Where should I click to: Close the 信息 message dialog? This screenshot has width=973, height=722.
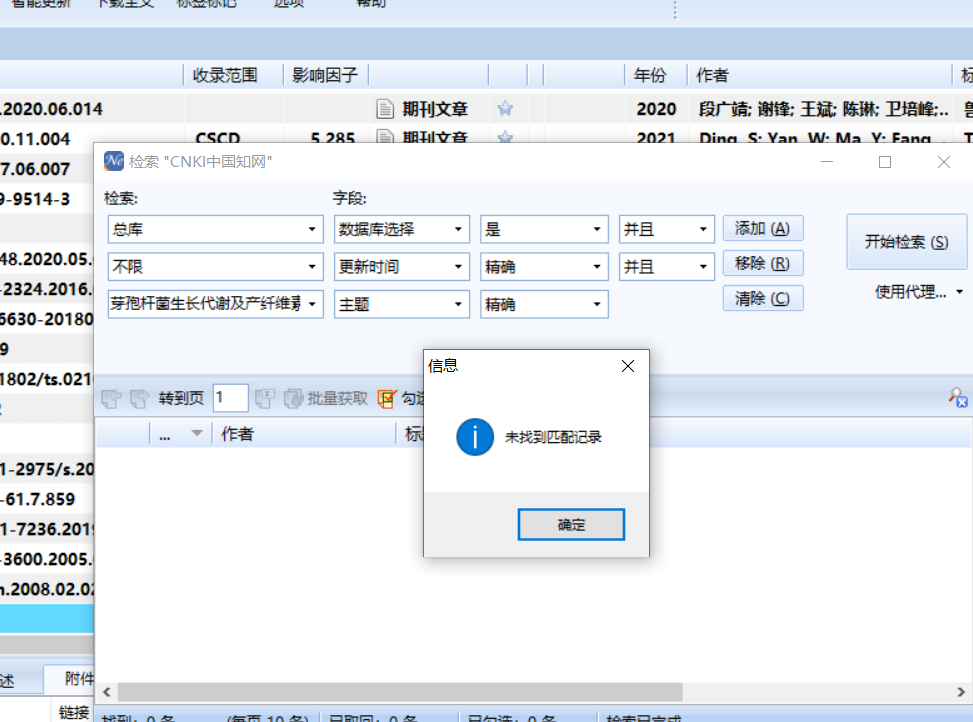628,366
